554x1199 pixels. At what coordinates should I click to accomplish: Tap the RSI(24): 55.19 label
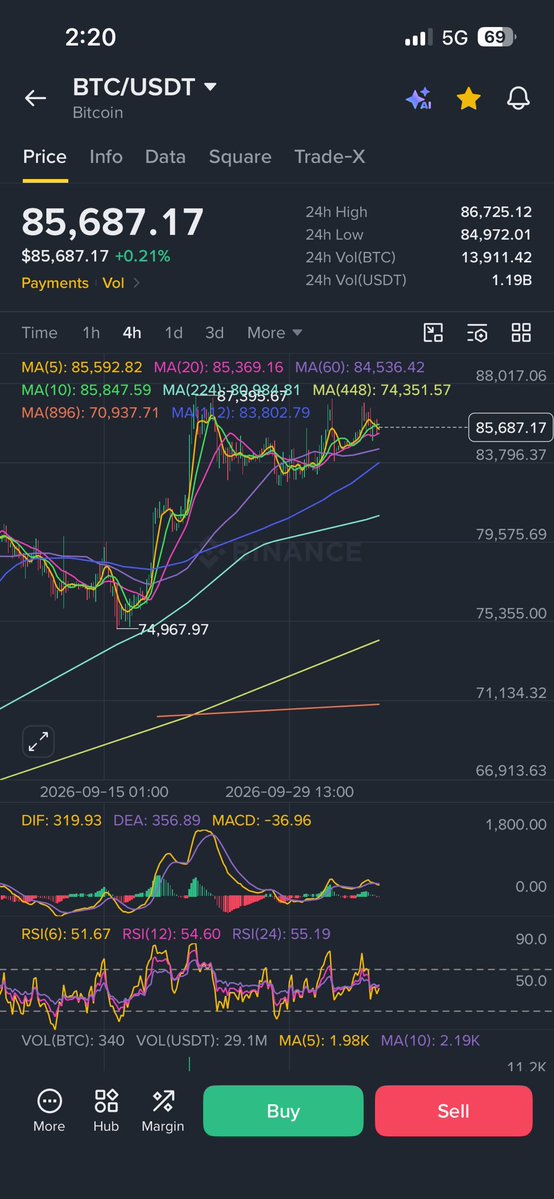tap(282, 934)
